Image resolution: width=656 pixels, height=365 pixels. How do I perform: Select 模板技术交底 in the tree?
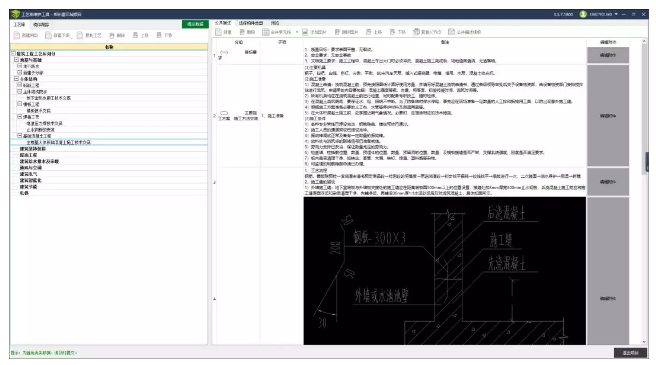tap(38, 111)
